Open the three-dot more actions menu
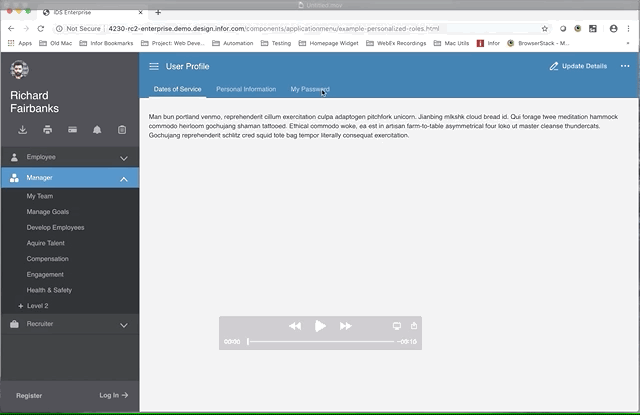The height and width of the screenshot is (415, 640). [625, 66]
